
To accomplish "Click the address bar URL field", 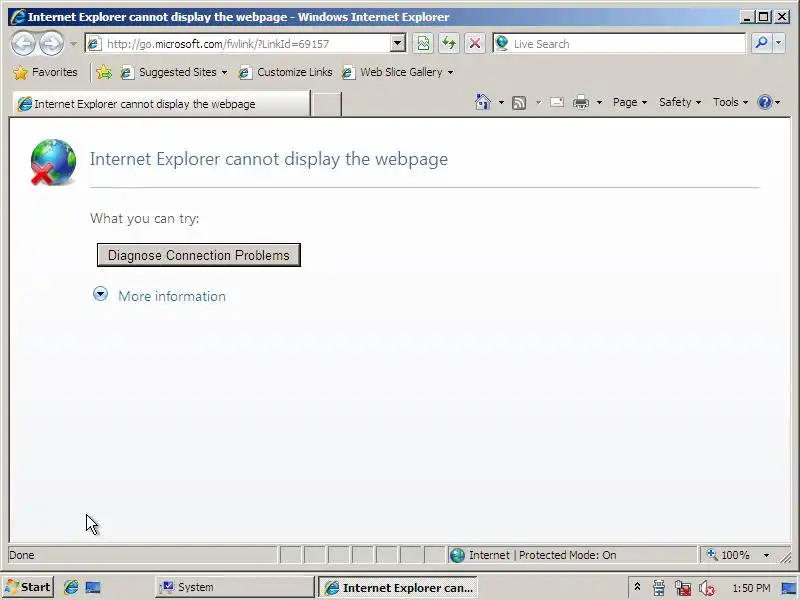I will (237, 44).
